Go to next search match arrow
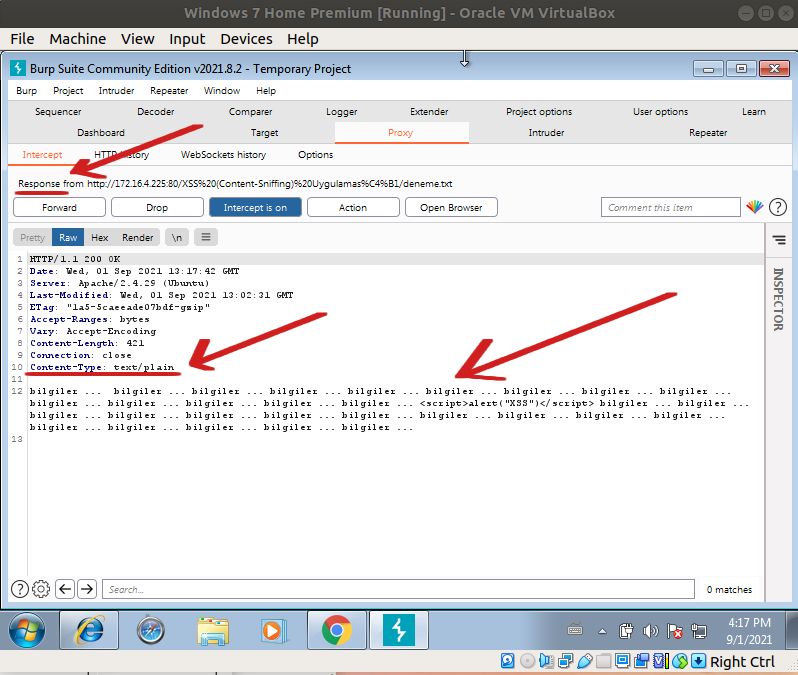The height and width of the screenshot is (675, 798). click(x=87, y=589)
